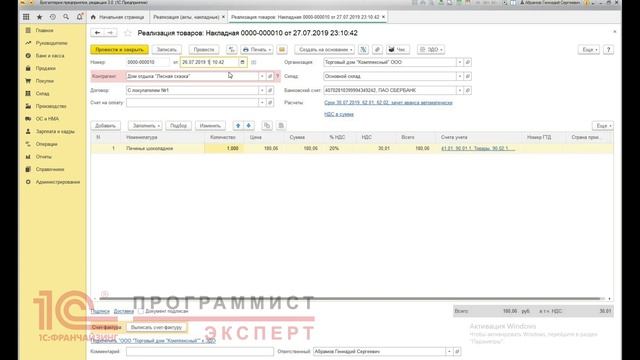640x360 pixels.
Task: Go forward with right arrow button
Action: 110,33
